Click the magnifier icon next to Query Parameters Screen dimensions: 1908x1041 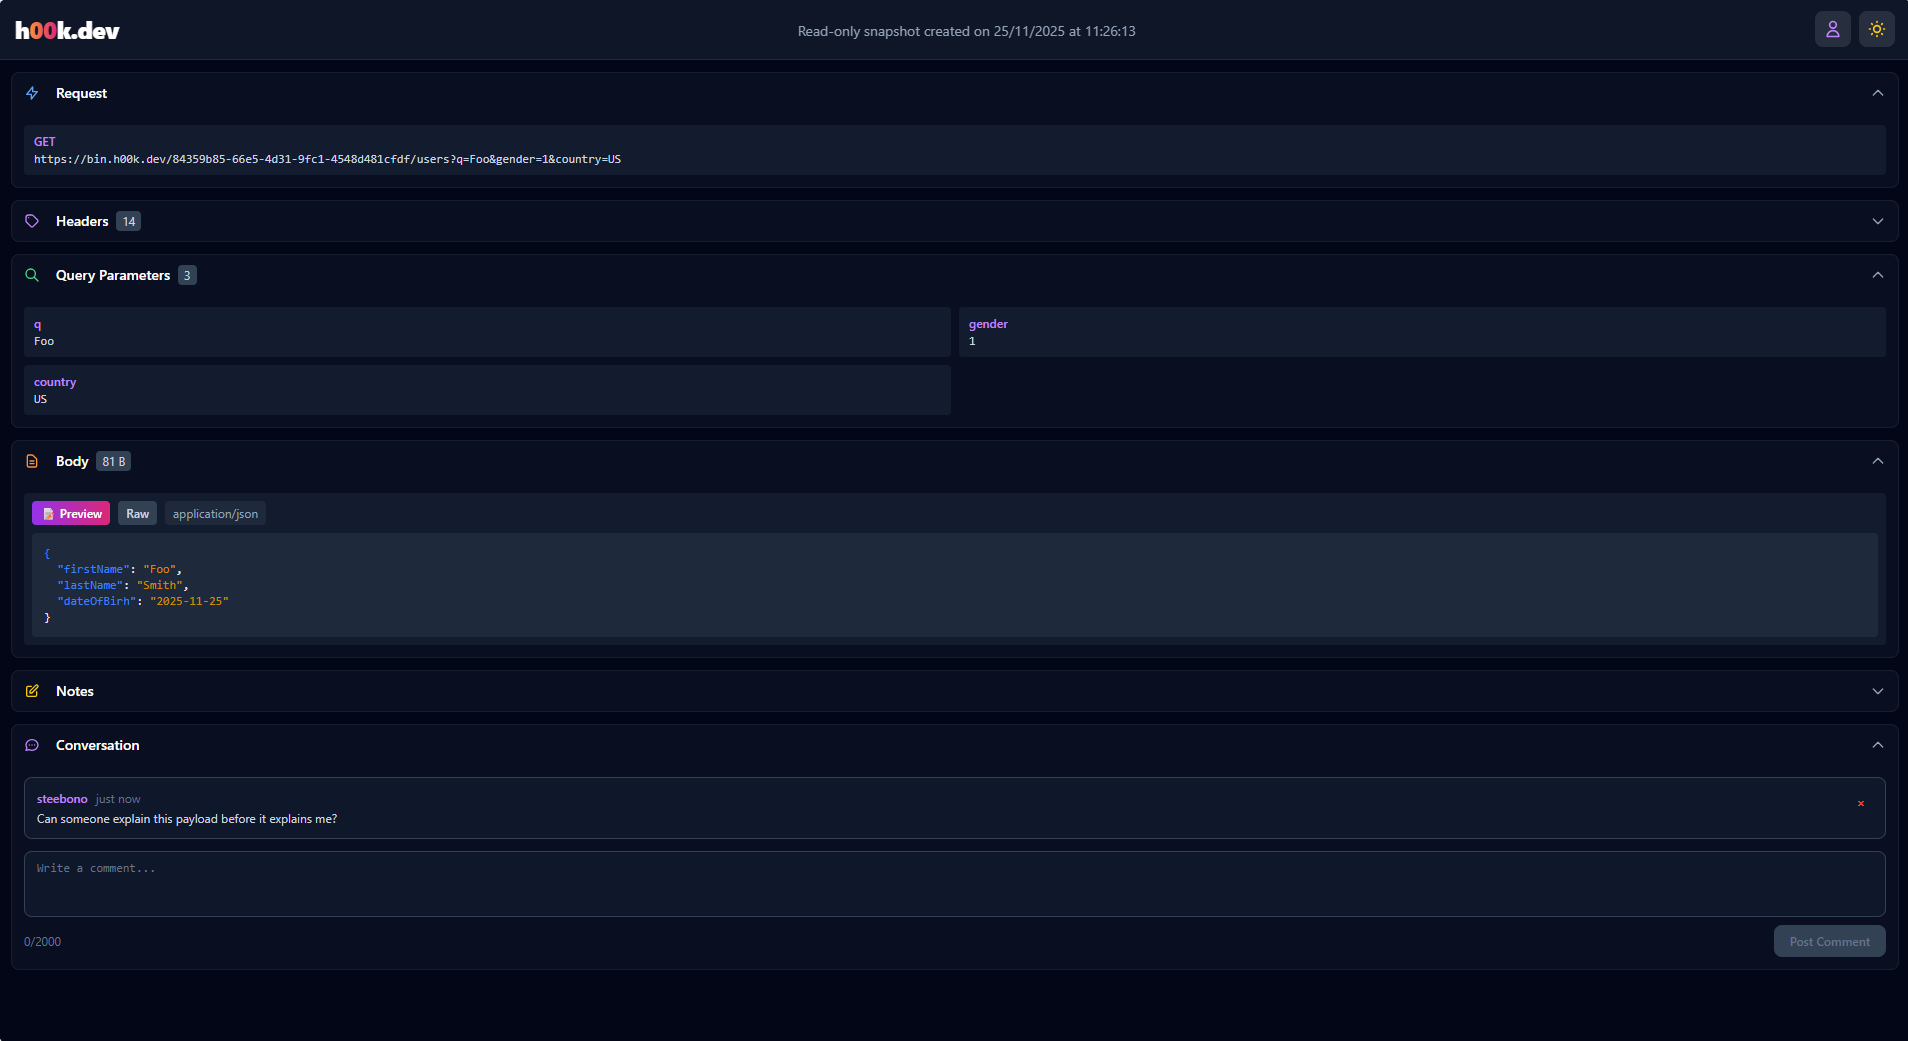click(x=31, y=275)
